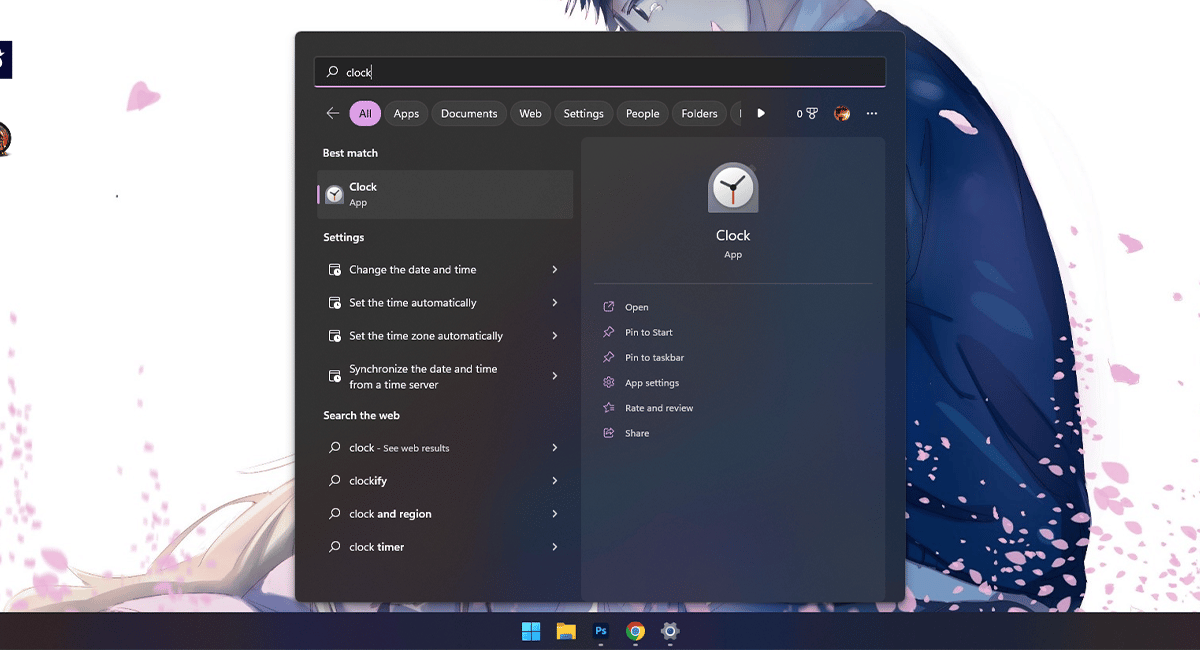Select 'Rate and review' for Clock
The height and width of the screenshot is (650, 1200).
658,408
